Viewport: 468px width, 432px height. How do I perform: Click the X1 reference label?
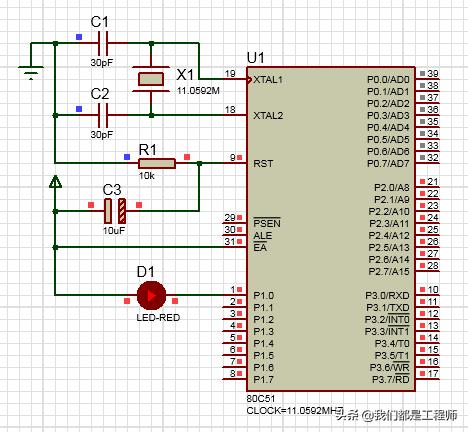(x=185, y=75)
